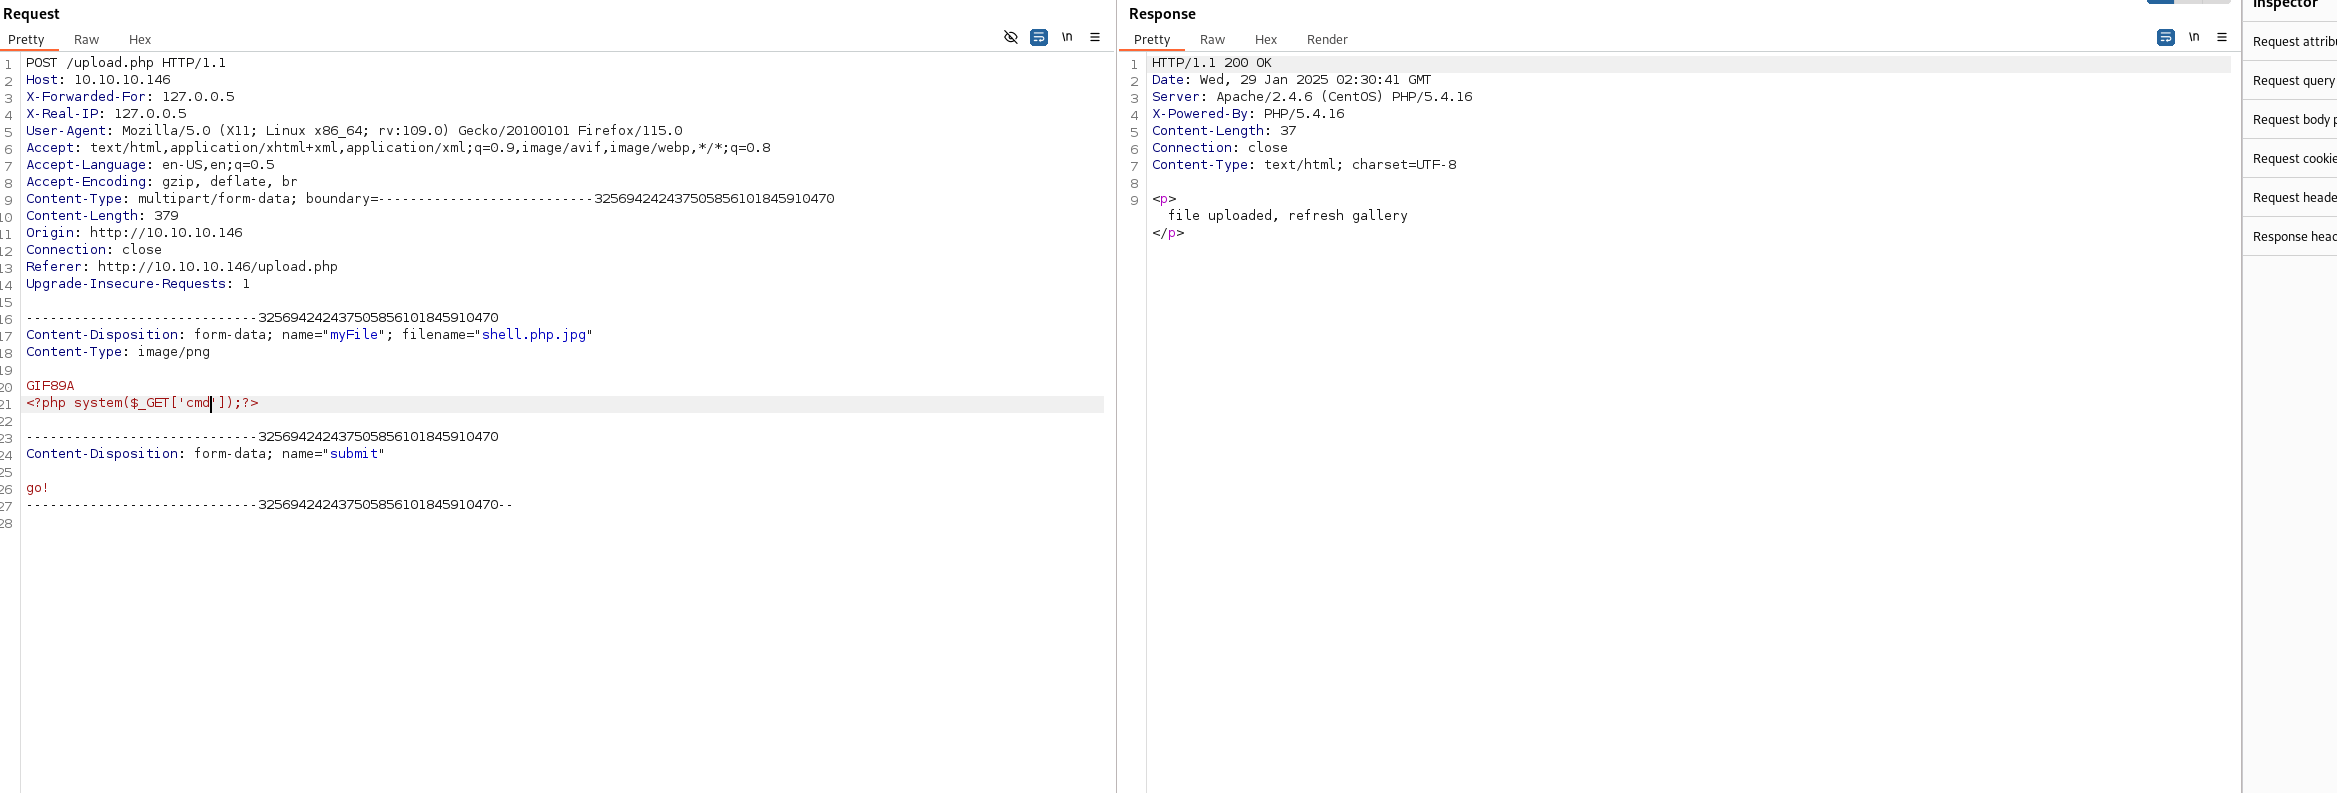Click the closing </p> tag in response body
This screenshot has width=2337, height=793.
pos(1168,233)
